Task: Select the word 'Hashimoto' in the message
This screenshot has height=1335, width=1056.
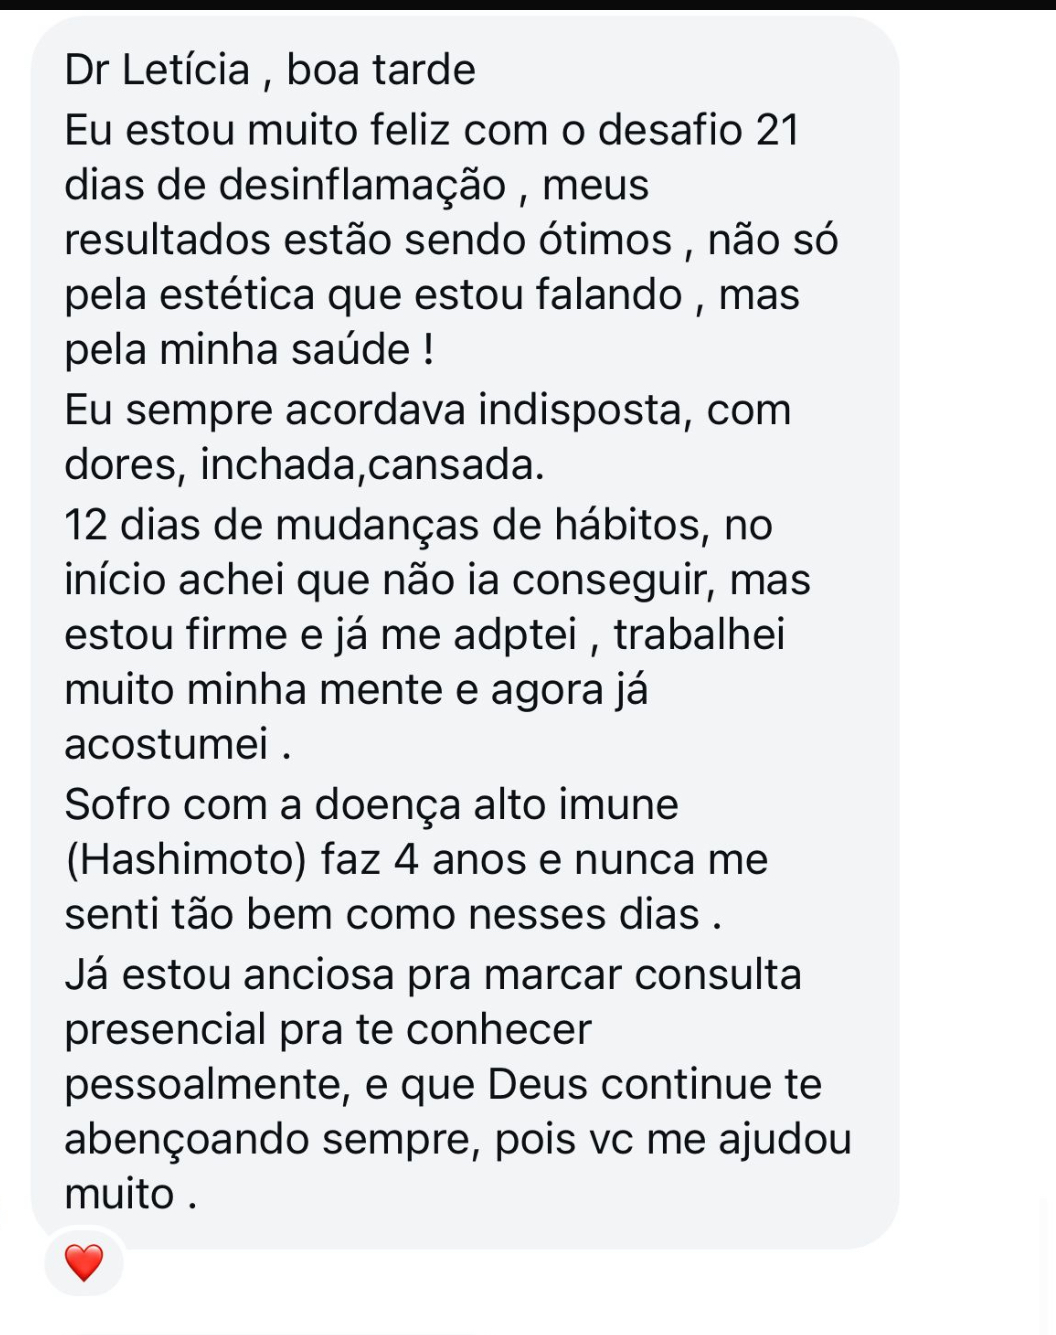Action: click(186, 860)
